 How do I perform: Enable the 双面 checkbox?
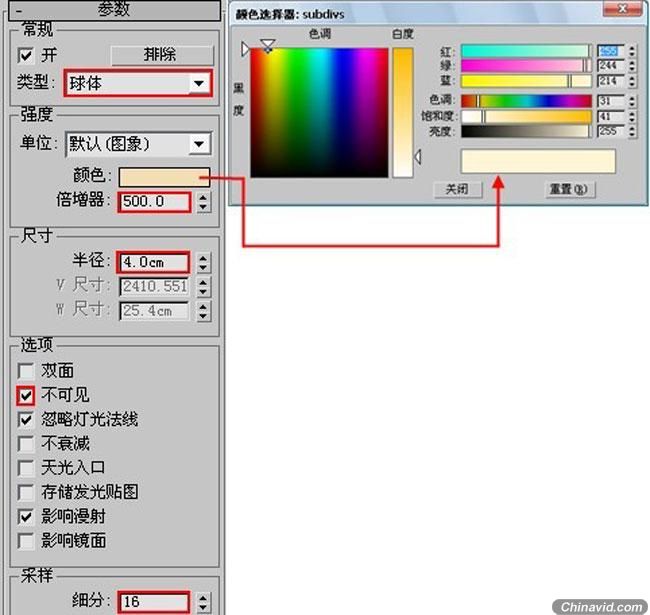tap(26, 371)
